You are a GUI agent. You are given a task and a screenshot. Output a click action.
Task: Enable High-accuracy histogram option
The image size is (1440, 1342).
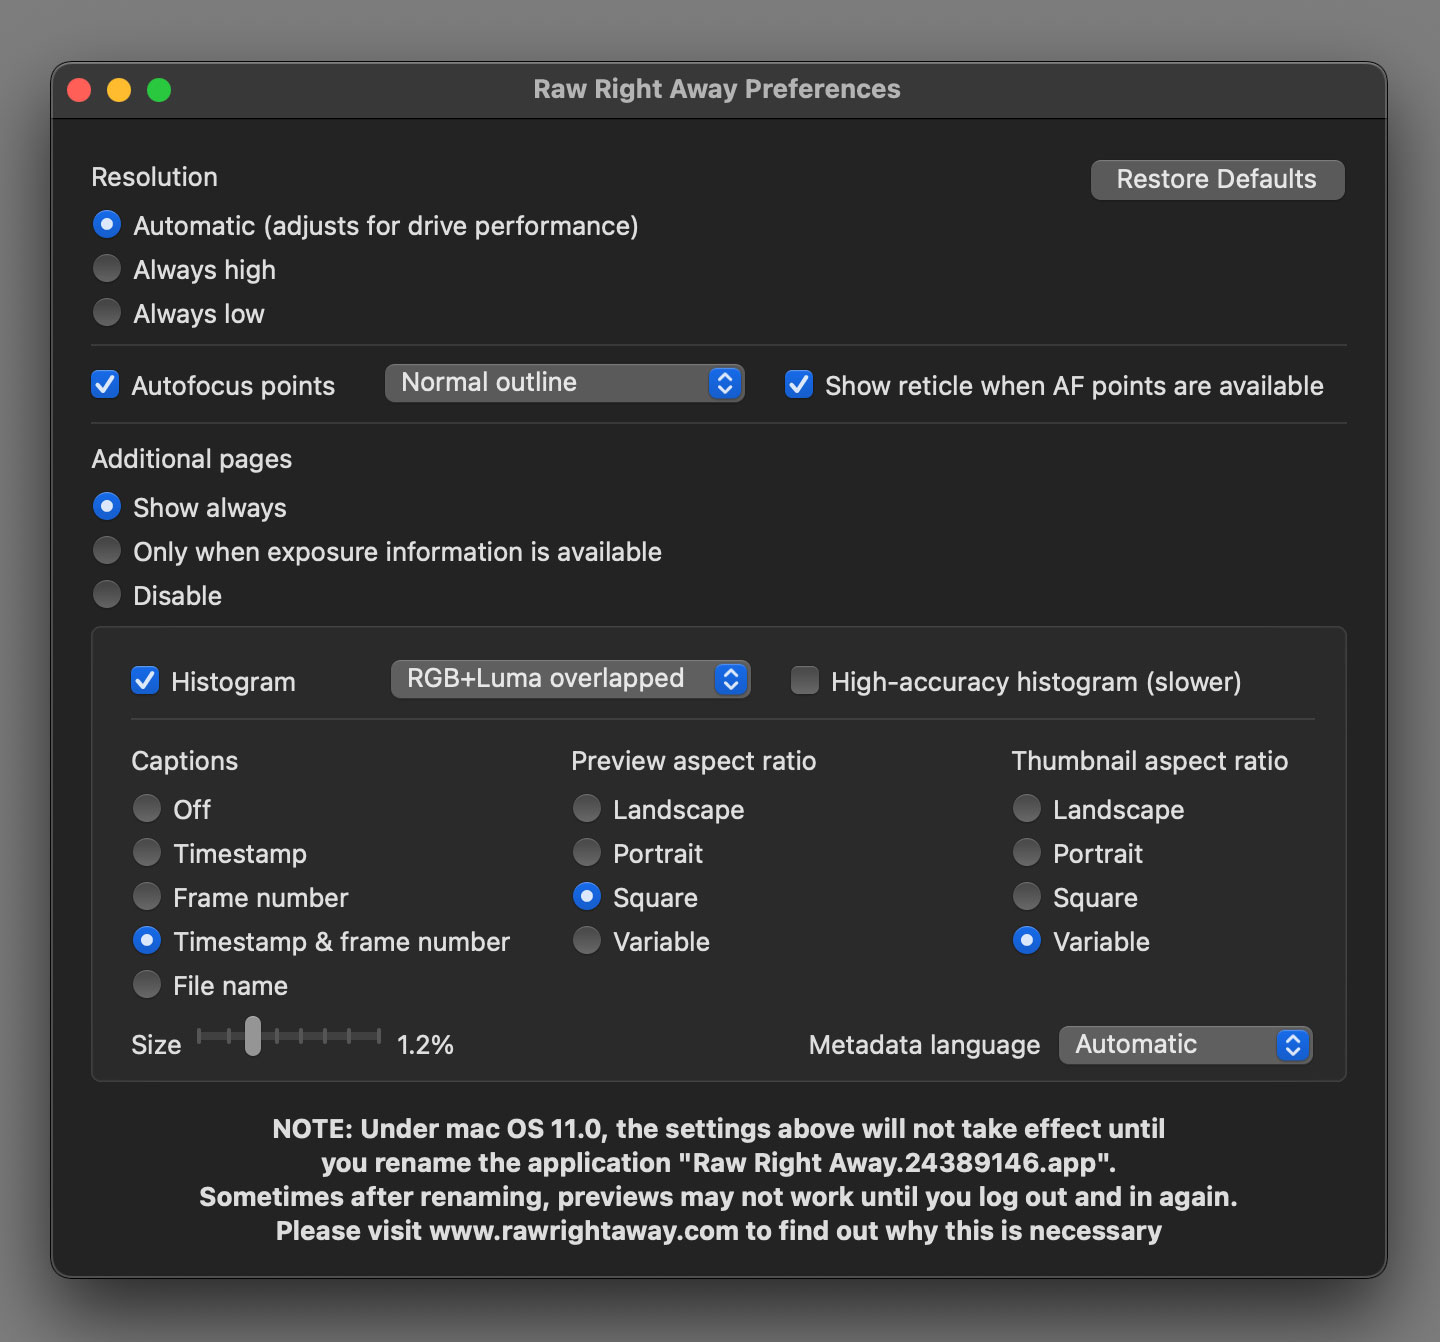point(805,680)
